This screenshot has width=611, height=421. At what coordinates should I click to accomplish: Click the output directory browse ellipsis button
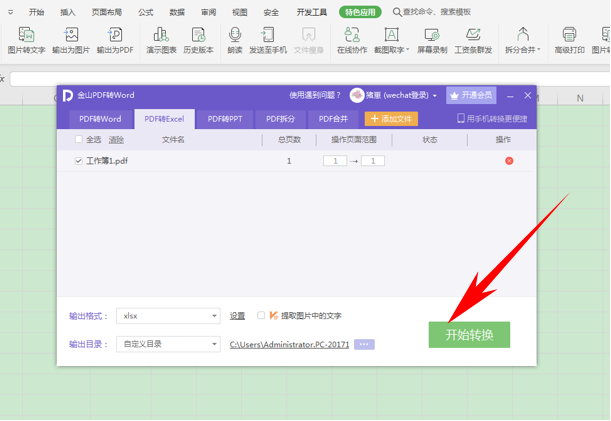(364, 344)
